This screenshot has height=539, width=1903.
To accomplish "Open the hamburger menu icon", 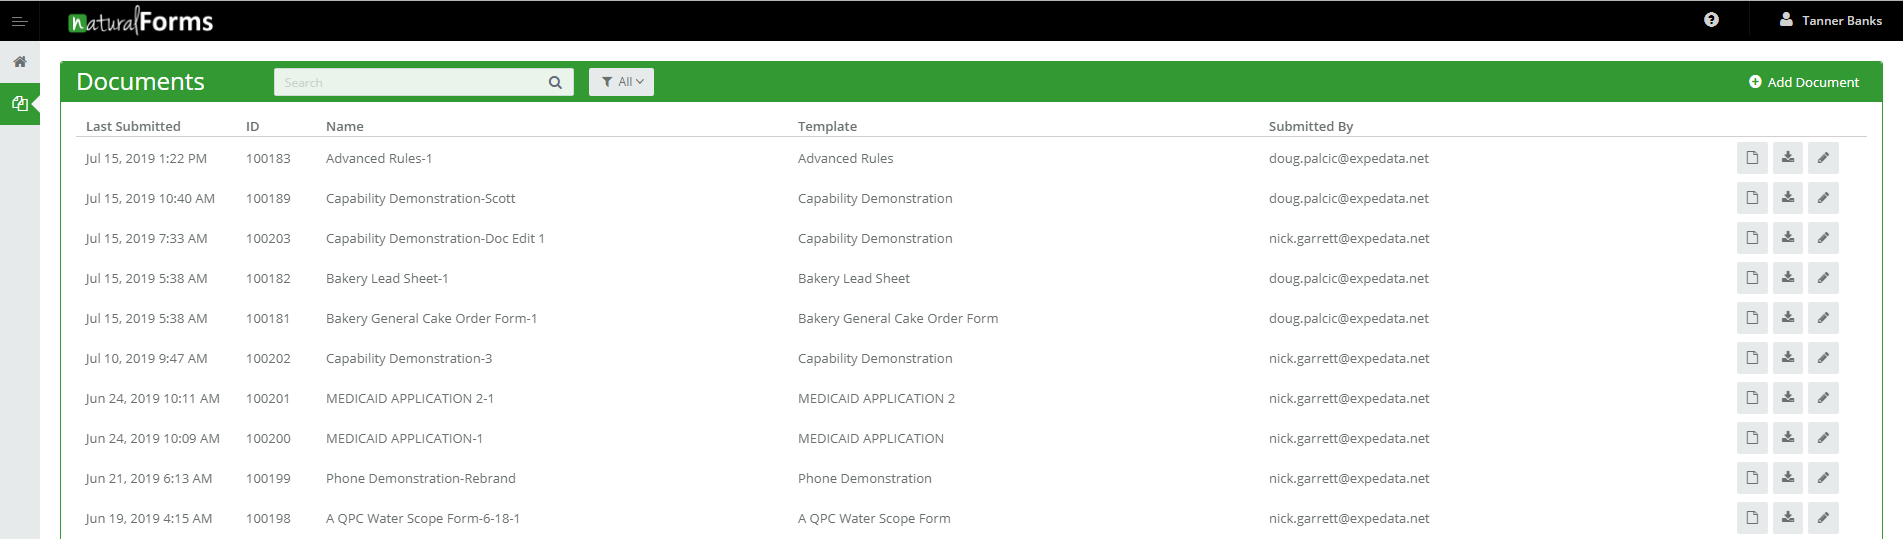I will click(x=19, y=21).
